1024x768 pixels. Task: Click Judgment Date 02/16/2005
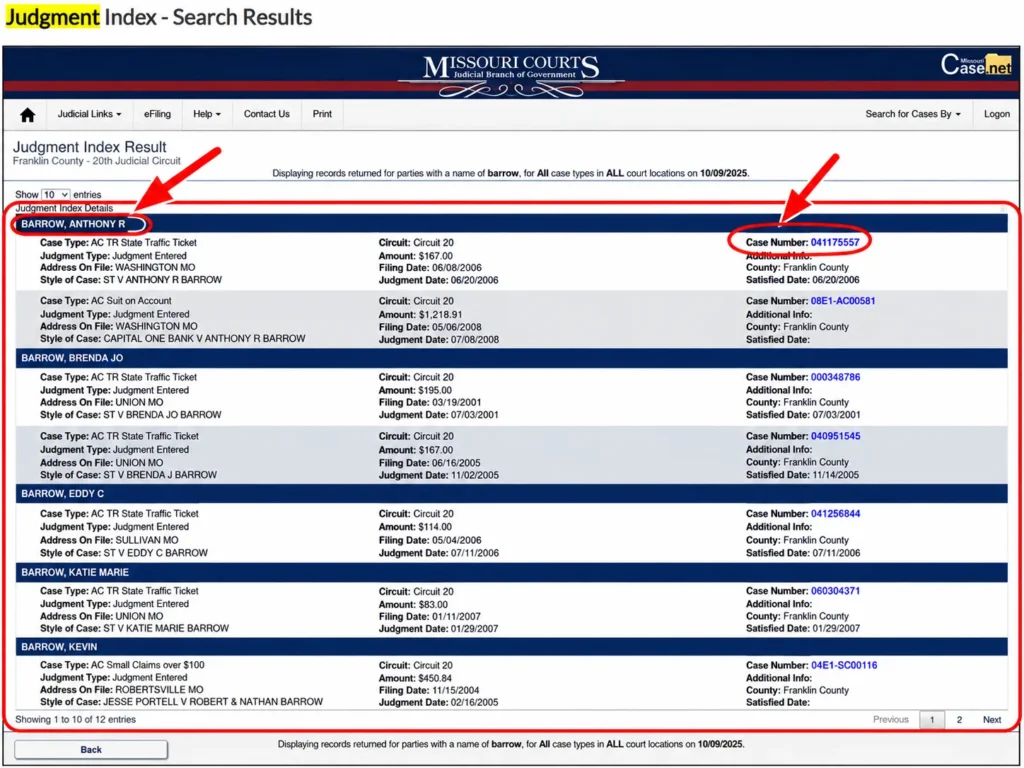coord(439,703)
